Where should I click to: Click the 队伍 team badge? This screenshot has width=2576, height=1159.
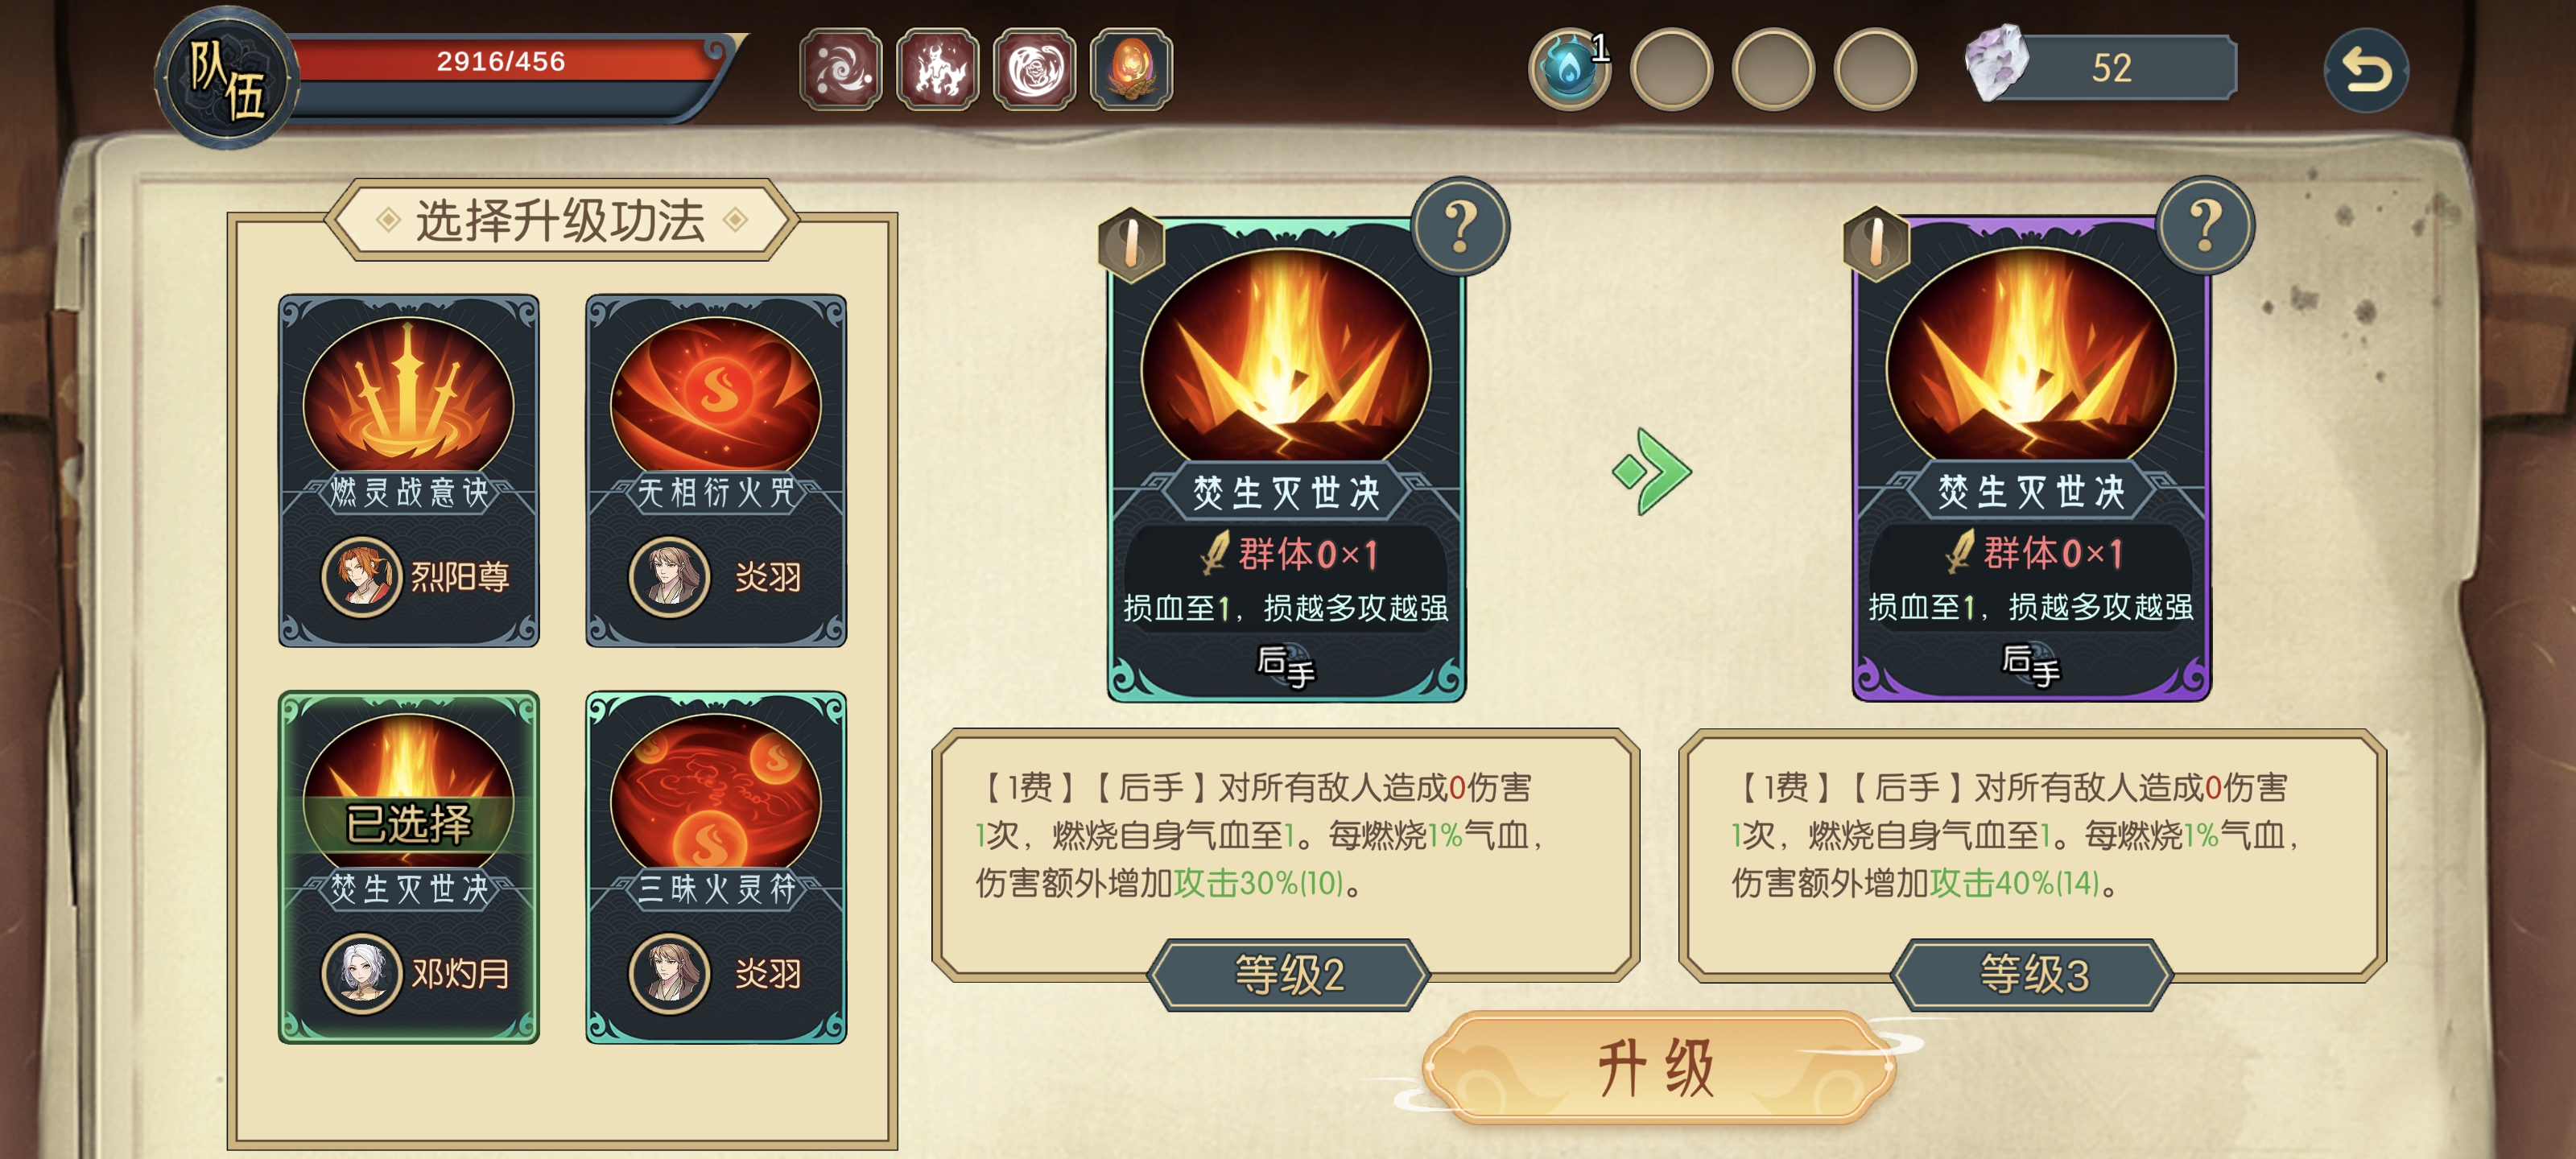(x=227, y=78)
